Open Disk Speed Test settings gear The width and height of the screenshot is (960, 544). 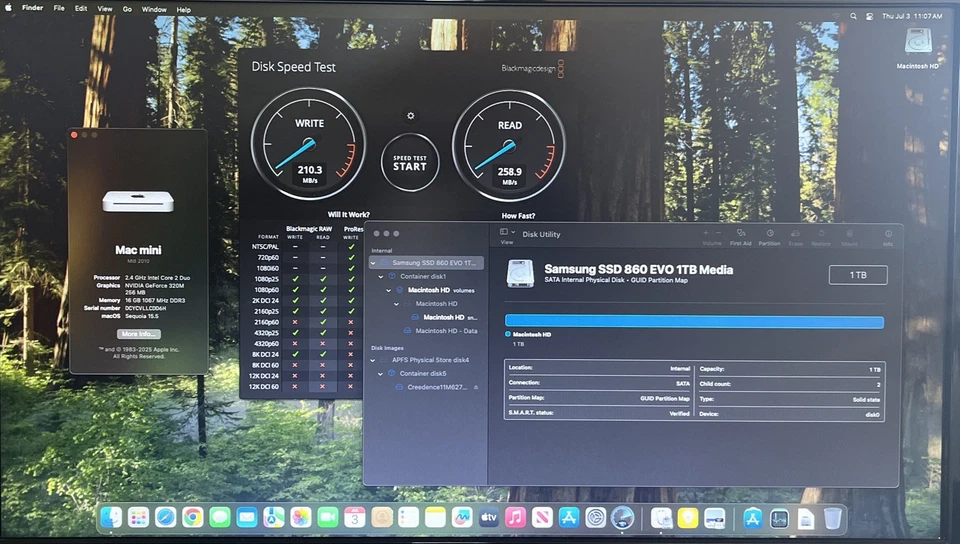coord(411,116)
